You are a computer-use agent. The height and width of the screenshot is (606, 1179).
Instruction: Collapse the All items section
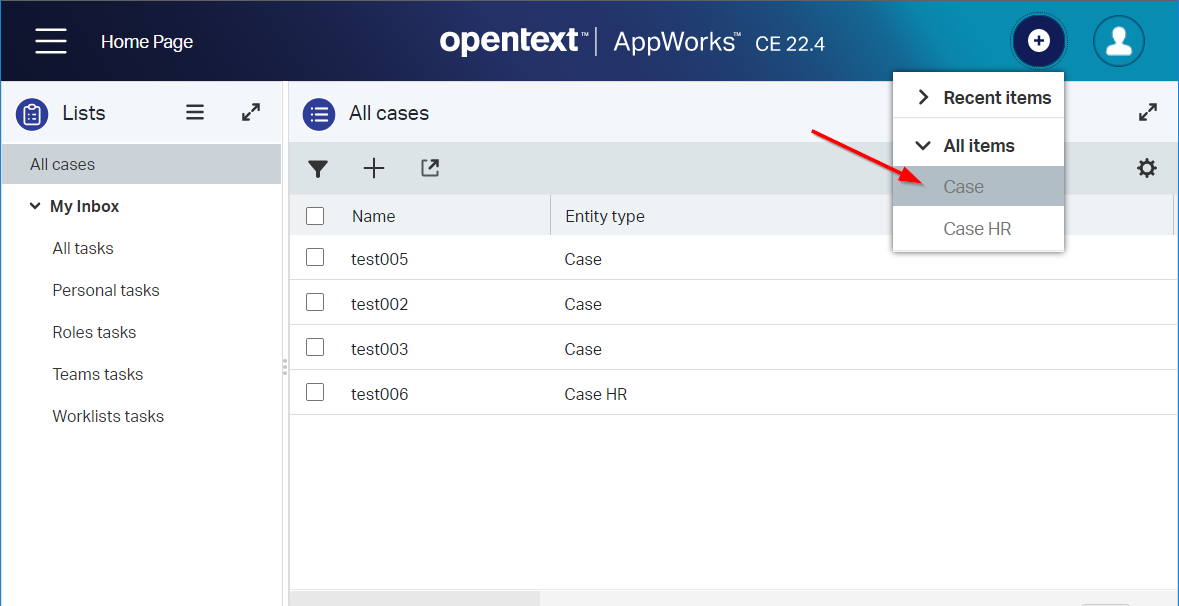(x=924, y=145)
